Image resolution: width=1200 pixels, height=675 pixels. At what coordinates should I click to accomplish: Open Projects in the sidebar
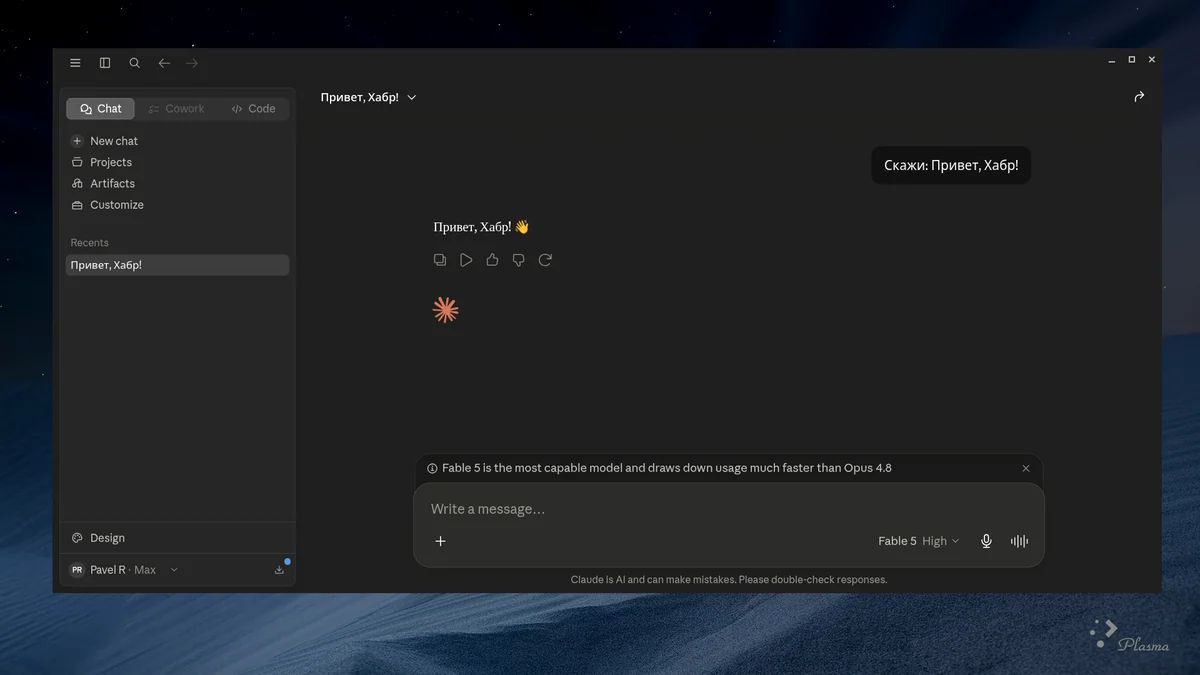pyautogui.click(x=101, y=162)
